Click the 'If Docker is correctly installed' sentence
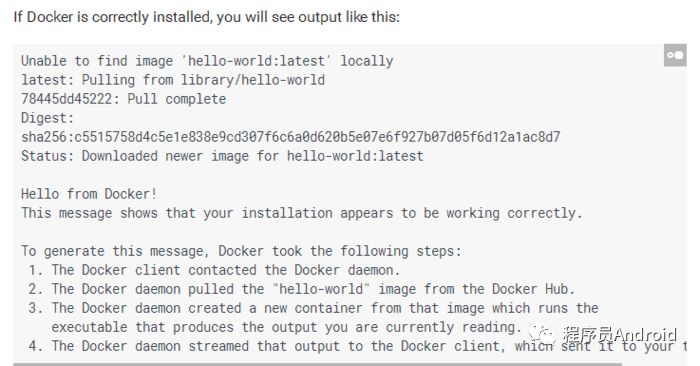 point(207,17)
